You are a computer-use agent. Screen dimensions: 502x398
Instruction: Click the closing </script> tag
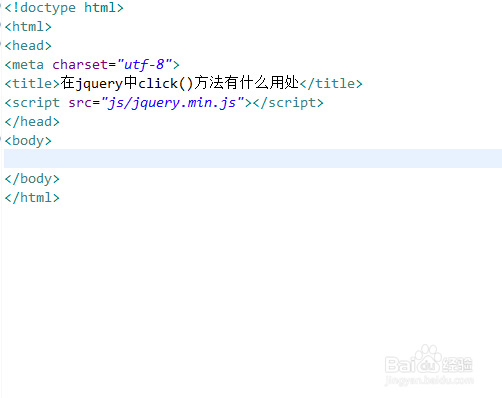pyautogui.click(x=288, y=103)
